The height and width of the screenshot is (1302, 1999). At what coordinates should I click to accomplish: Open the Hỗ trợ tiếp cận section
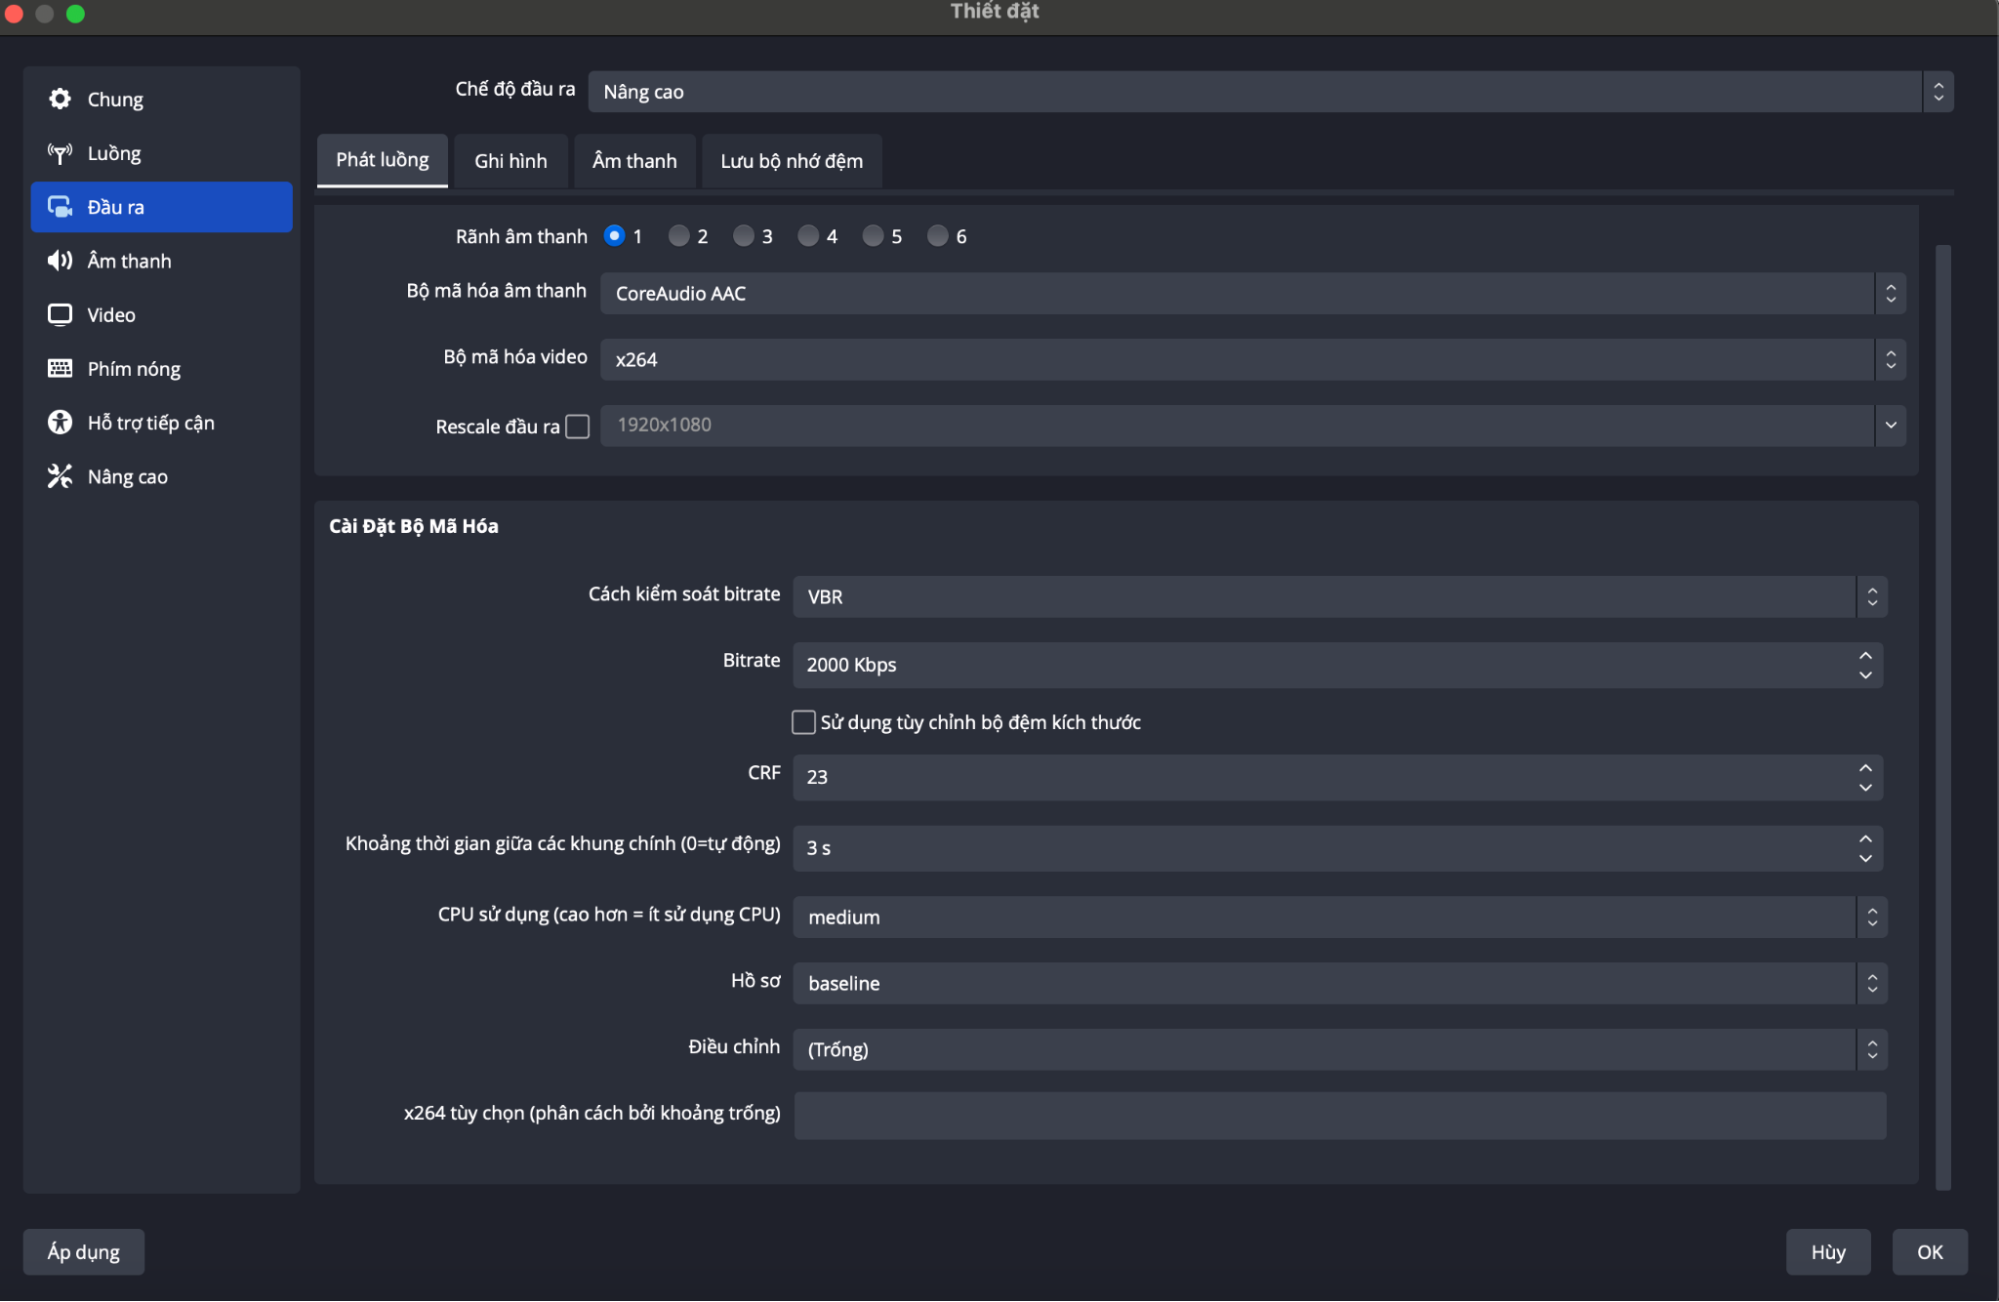tap(161, 423)
